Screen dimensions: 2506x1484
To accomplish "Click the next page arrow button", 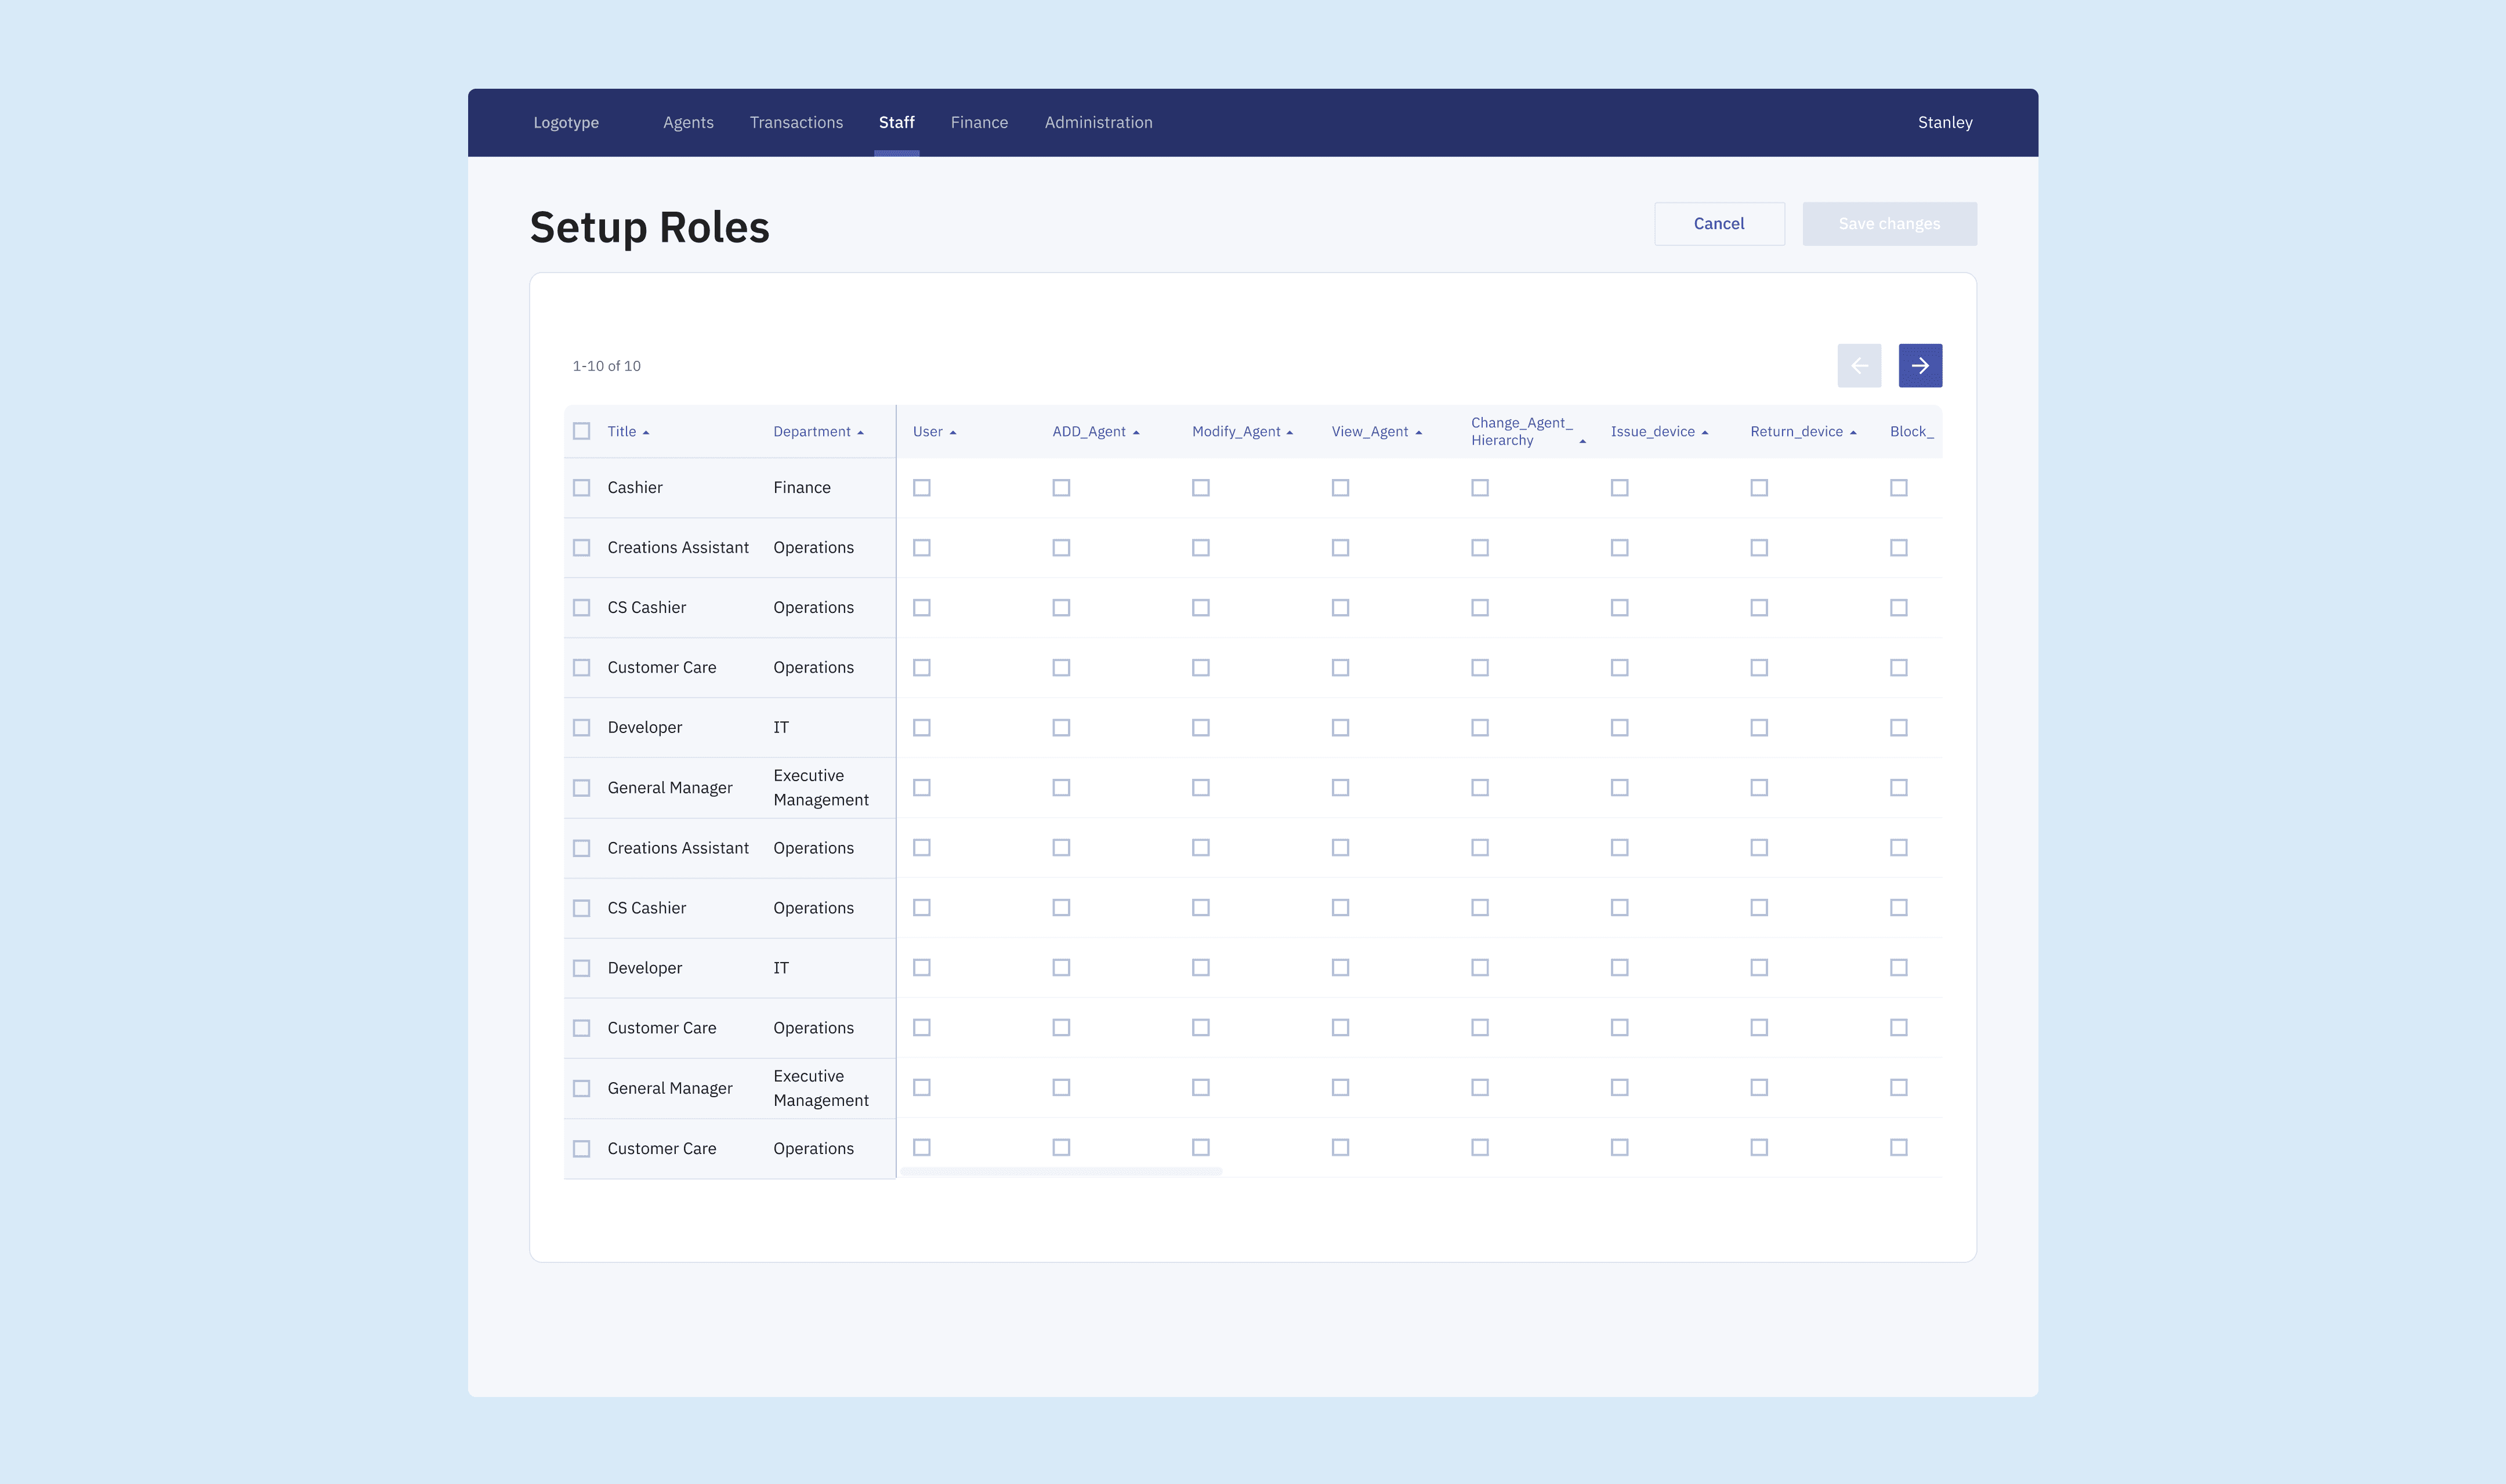I will 1920,366.
